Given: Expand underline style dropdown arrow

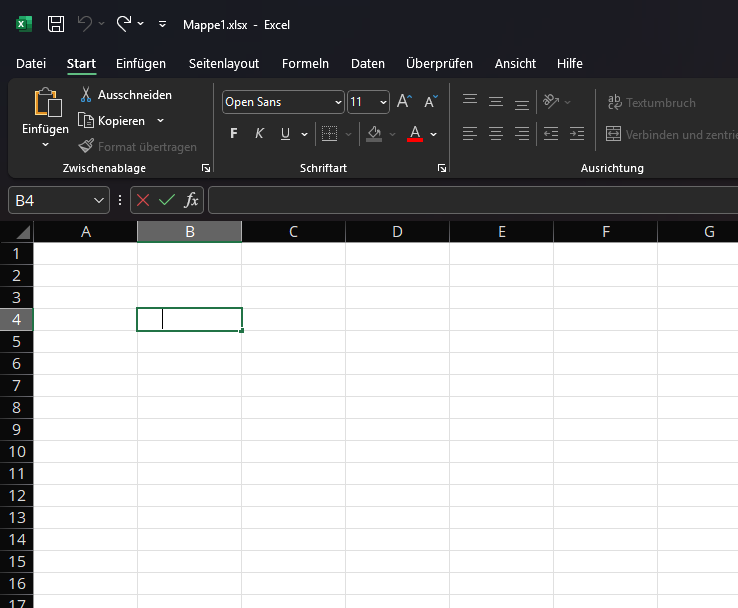Looking at the screenshot, I should coord(305,134).
